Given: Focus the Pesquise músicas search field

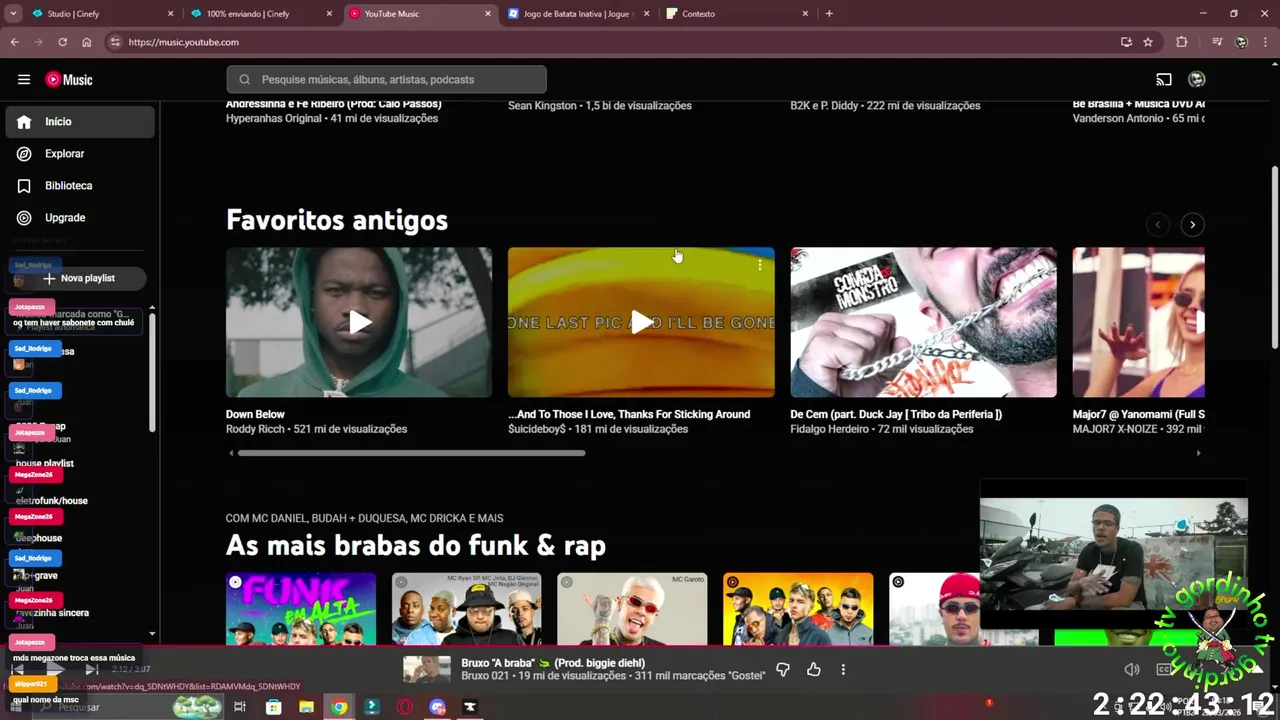Looking at the screenshot, I should pyautogui.click(x=386, y=79).
